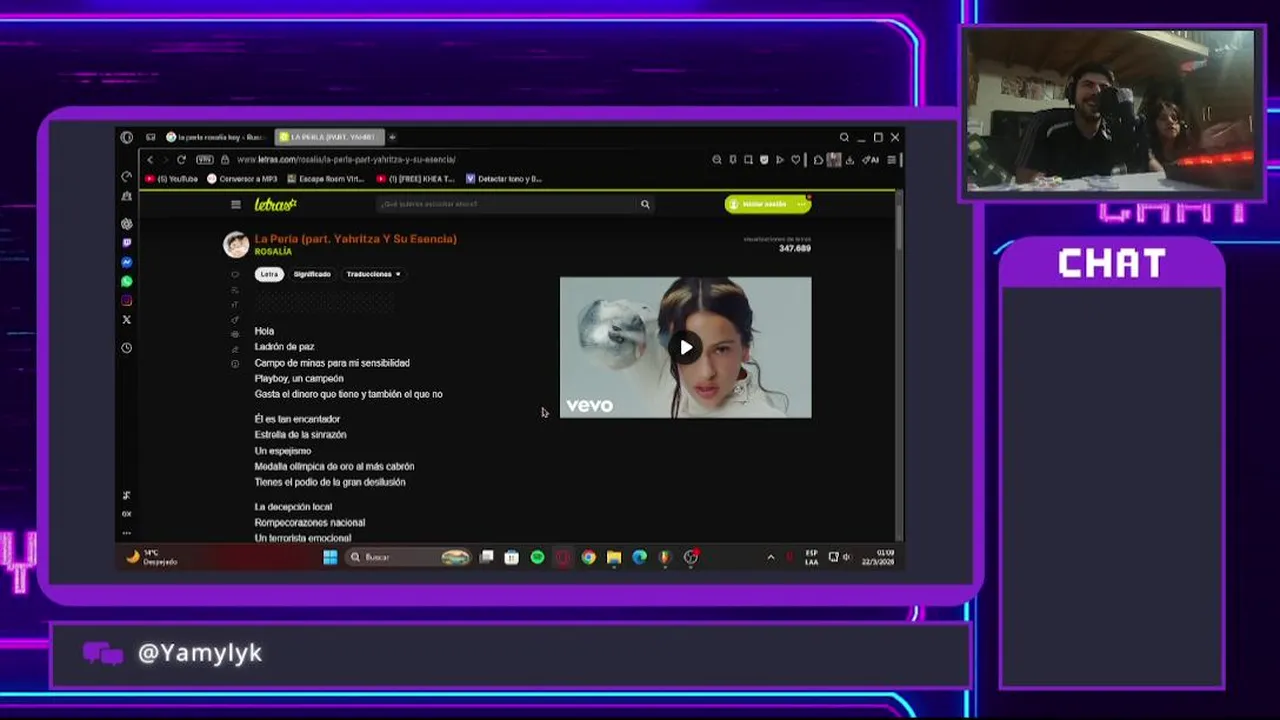Show hidden system tray icons chevron
The height and width of the screenshot is (720, 1280).
point(770,557)
